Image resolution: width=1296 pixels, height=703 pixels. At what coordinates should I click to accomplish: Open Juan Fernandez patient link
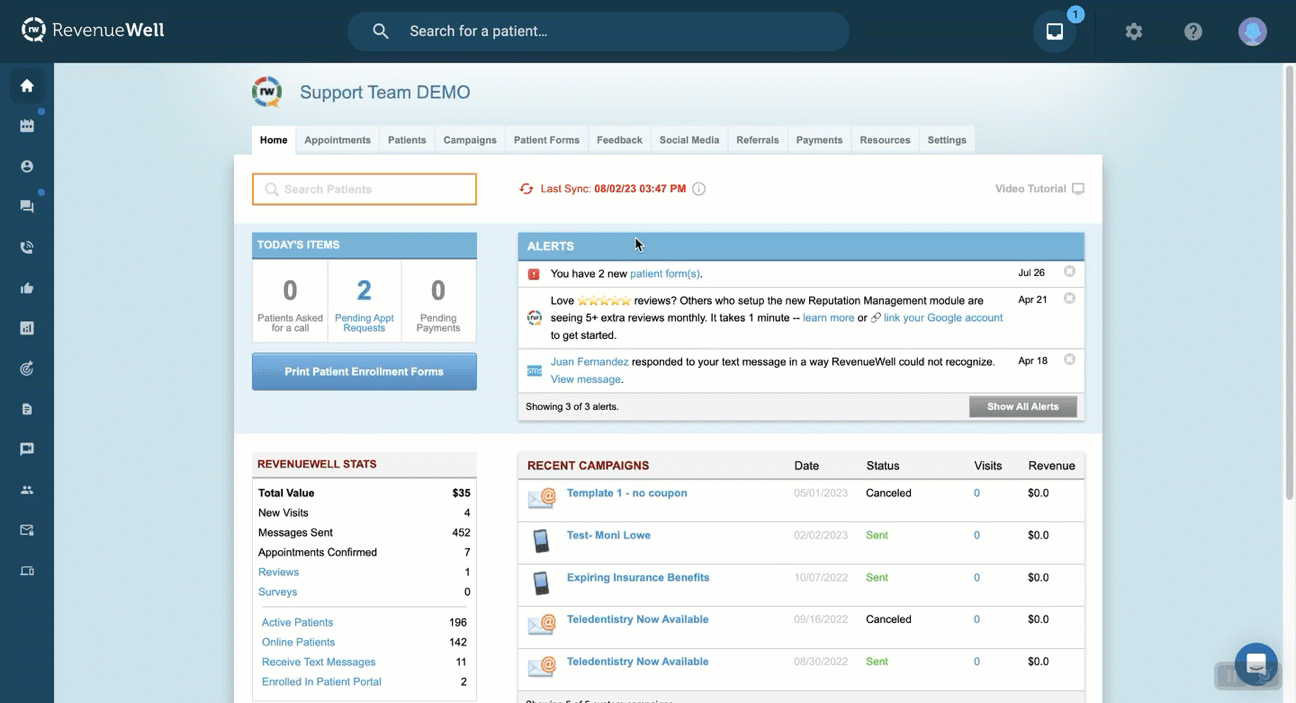tap(590, 362)
